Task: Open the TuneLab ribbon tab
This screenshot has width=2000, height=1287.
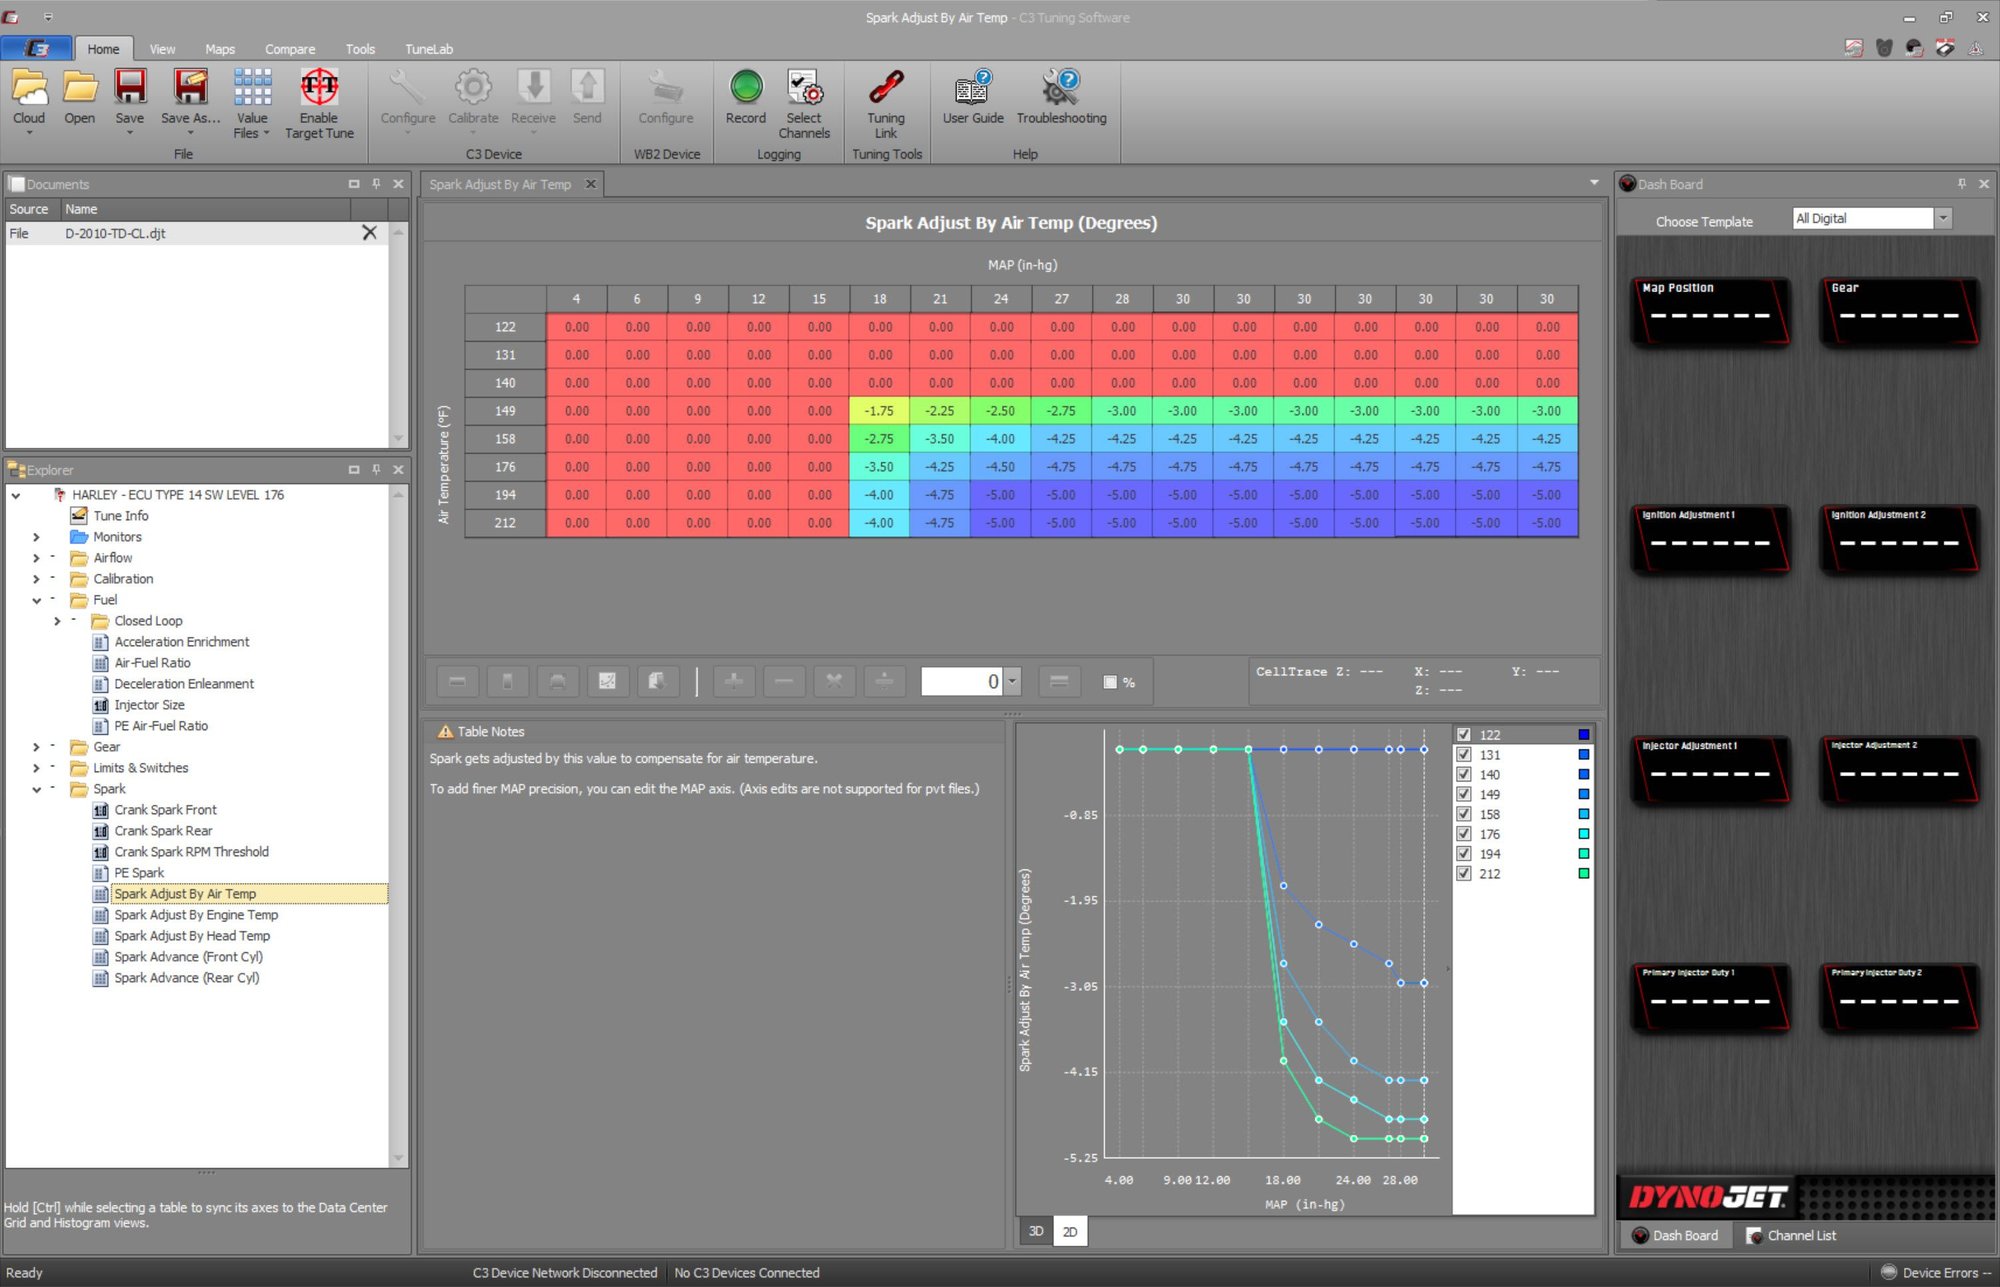Action: (428, 49)
